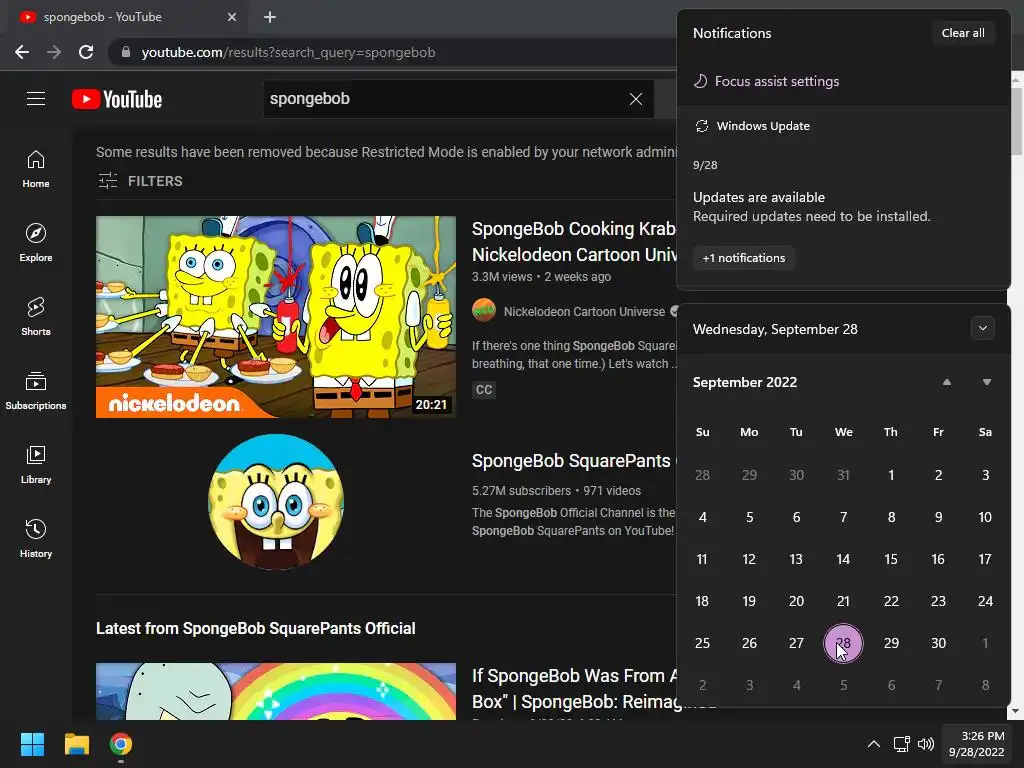Viewport: 1024px width, 768px height.
Task: Collapse the calendar with the chevron button
Action: [982, 328]
